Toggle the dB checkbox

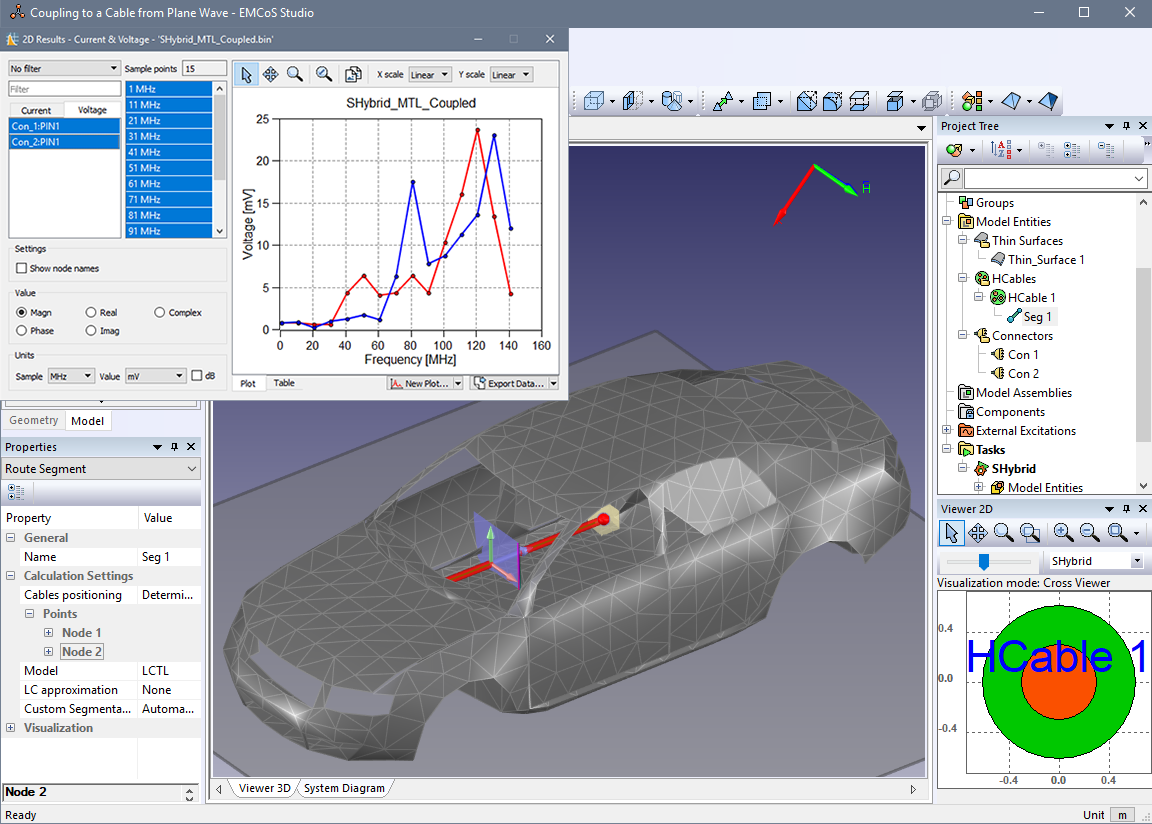click(x=196, y=376)
